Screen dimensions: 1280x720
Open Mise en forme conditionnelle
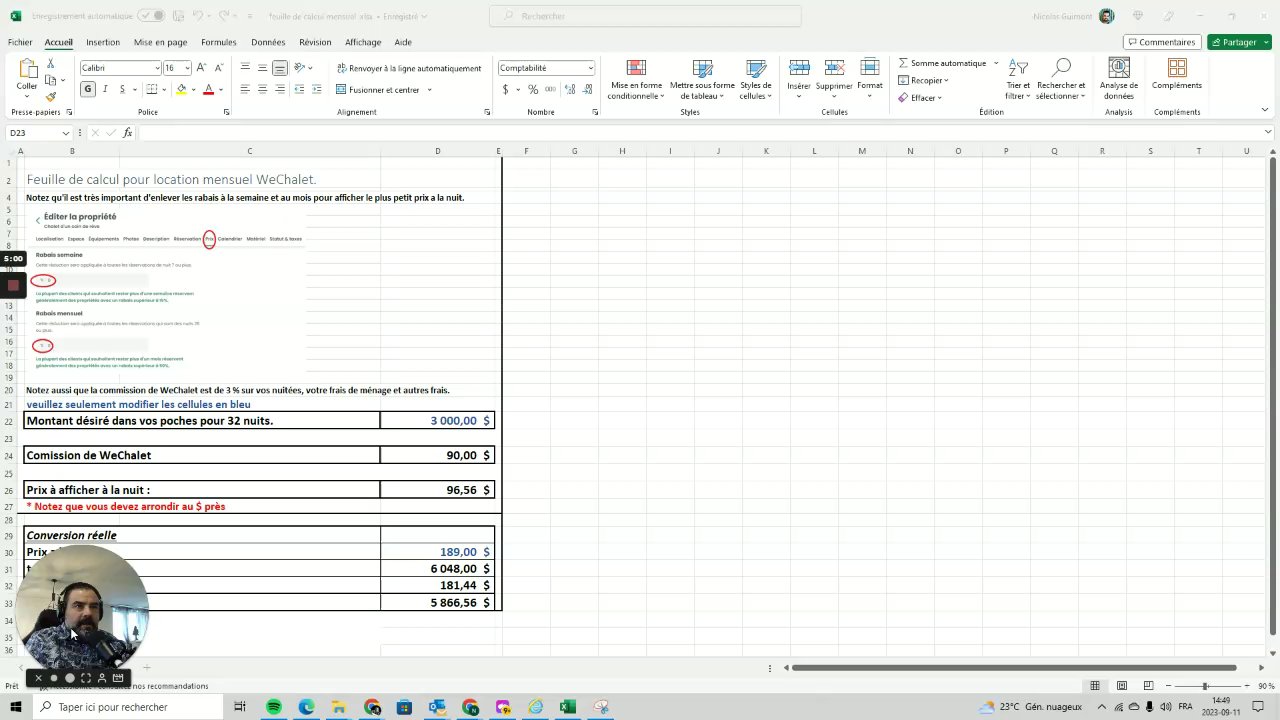636,79
